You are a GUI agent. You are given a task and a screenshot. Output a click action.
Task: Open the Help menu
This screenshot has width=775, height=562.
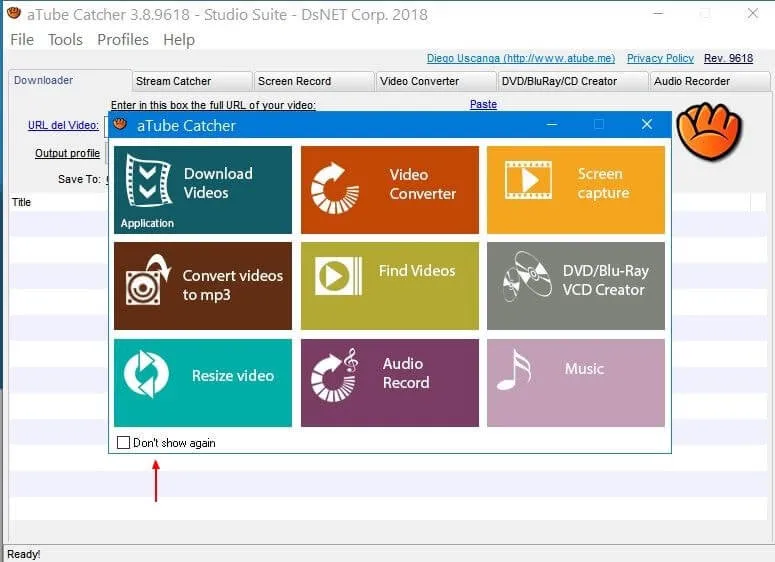[x=179, y=40]
